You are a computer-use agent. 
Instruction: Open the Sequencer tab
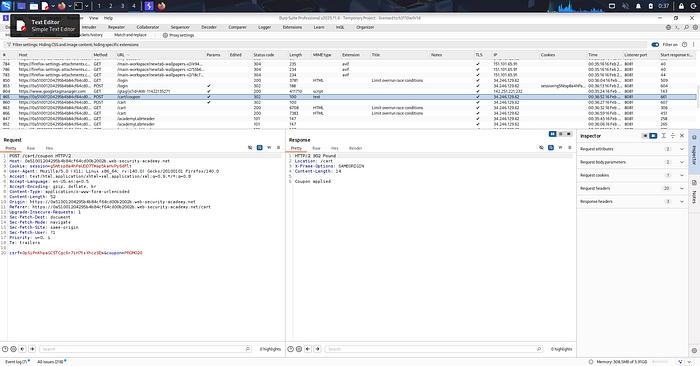(x=180, y=27)
